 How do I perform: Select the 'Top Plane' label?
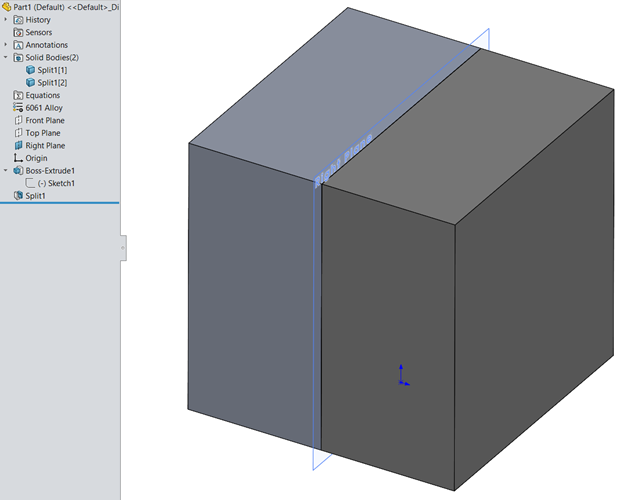pos(43,133)
